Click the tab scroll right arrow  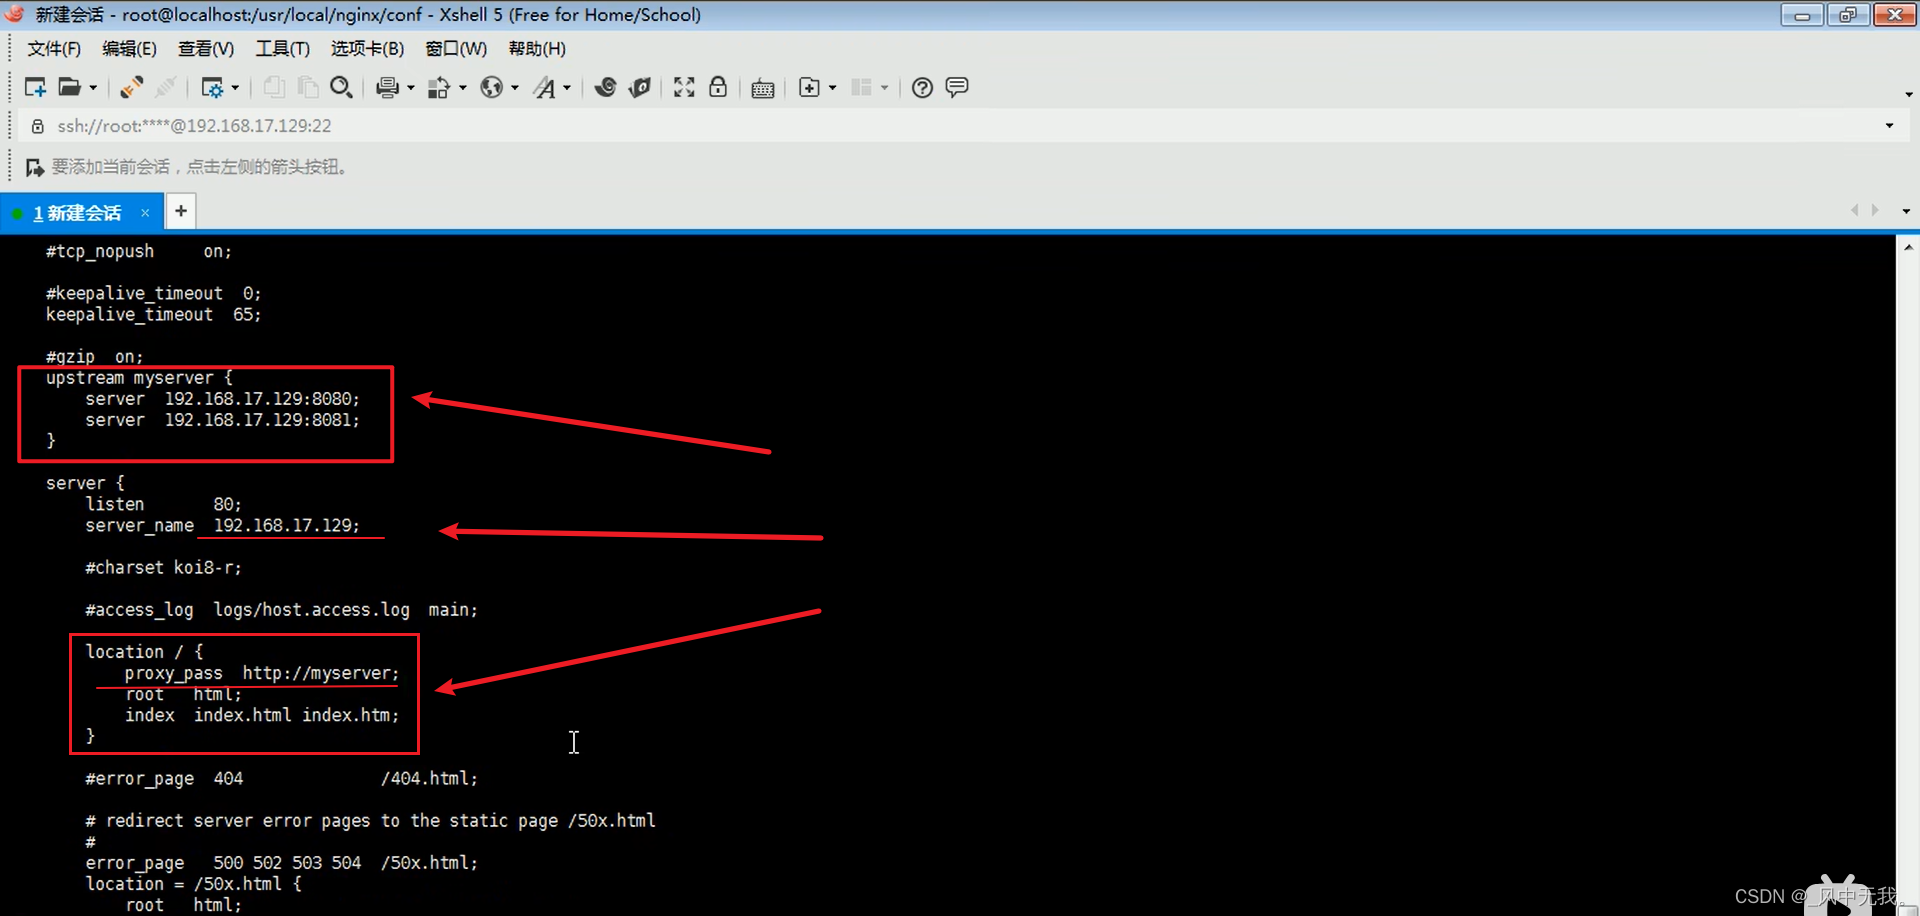pos(1875,210)
